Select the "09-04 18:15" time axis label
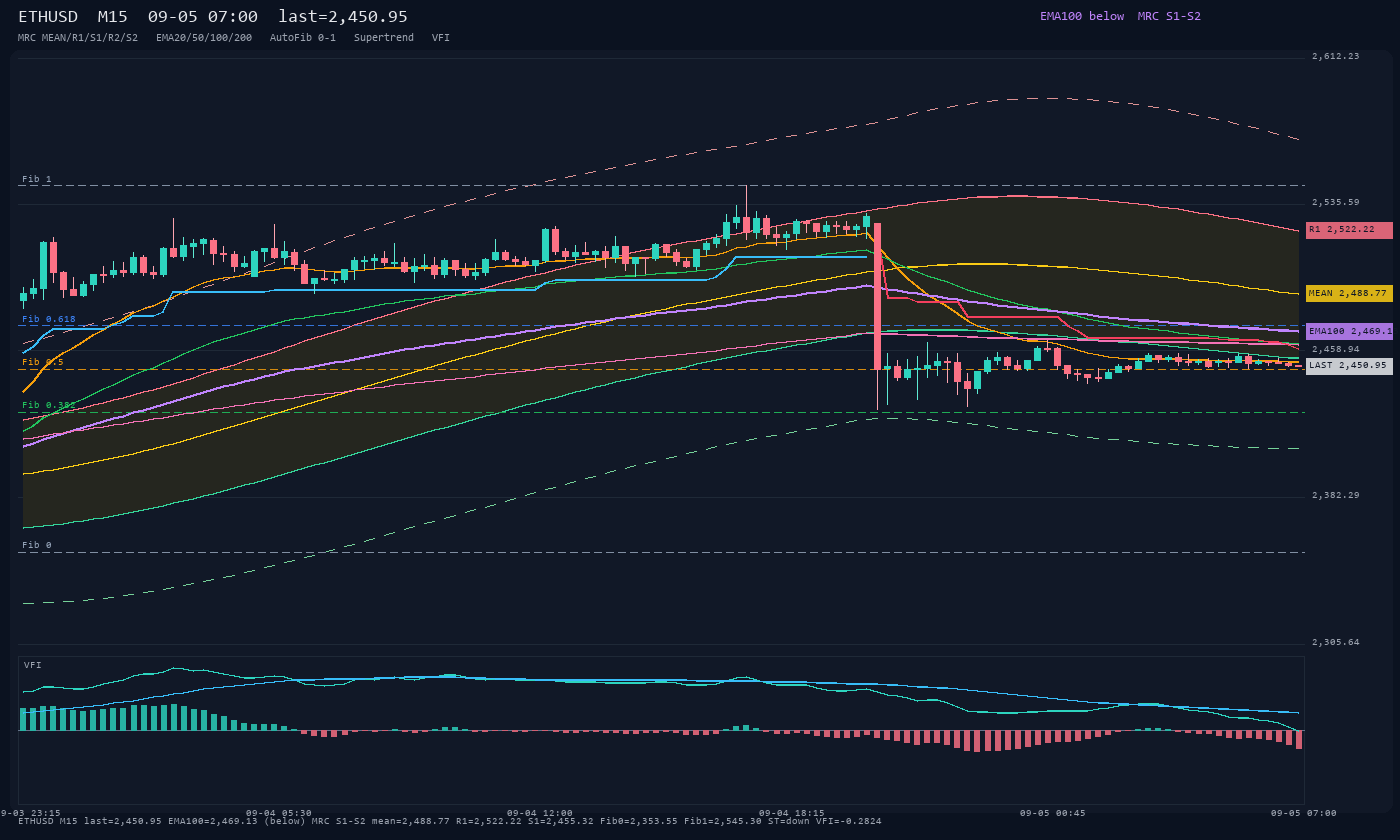 792,813
